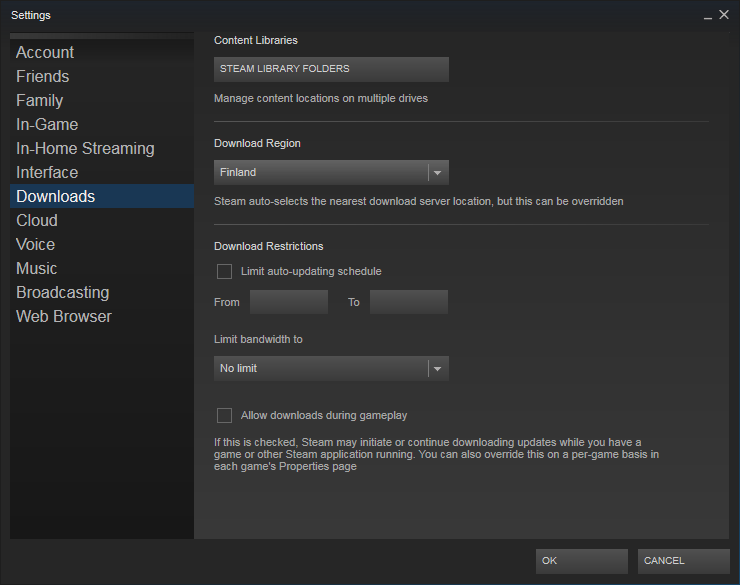
Task: Minimize the Settings window
Action: (x=707, y=16)
